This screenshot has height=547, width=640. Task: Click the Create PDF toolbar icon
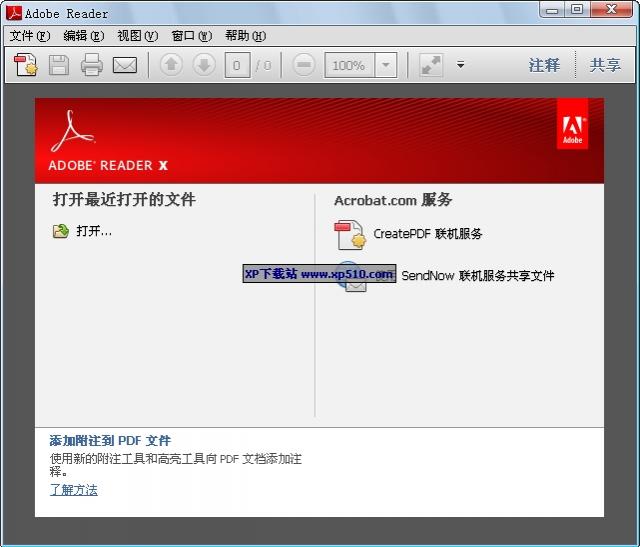point(26,65)
